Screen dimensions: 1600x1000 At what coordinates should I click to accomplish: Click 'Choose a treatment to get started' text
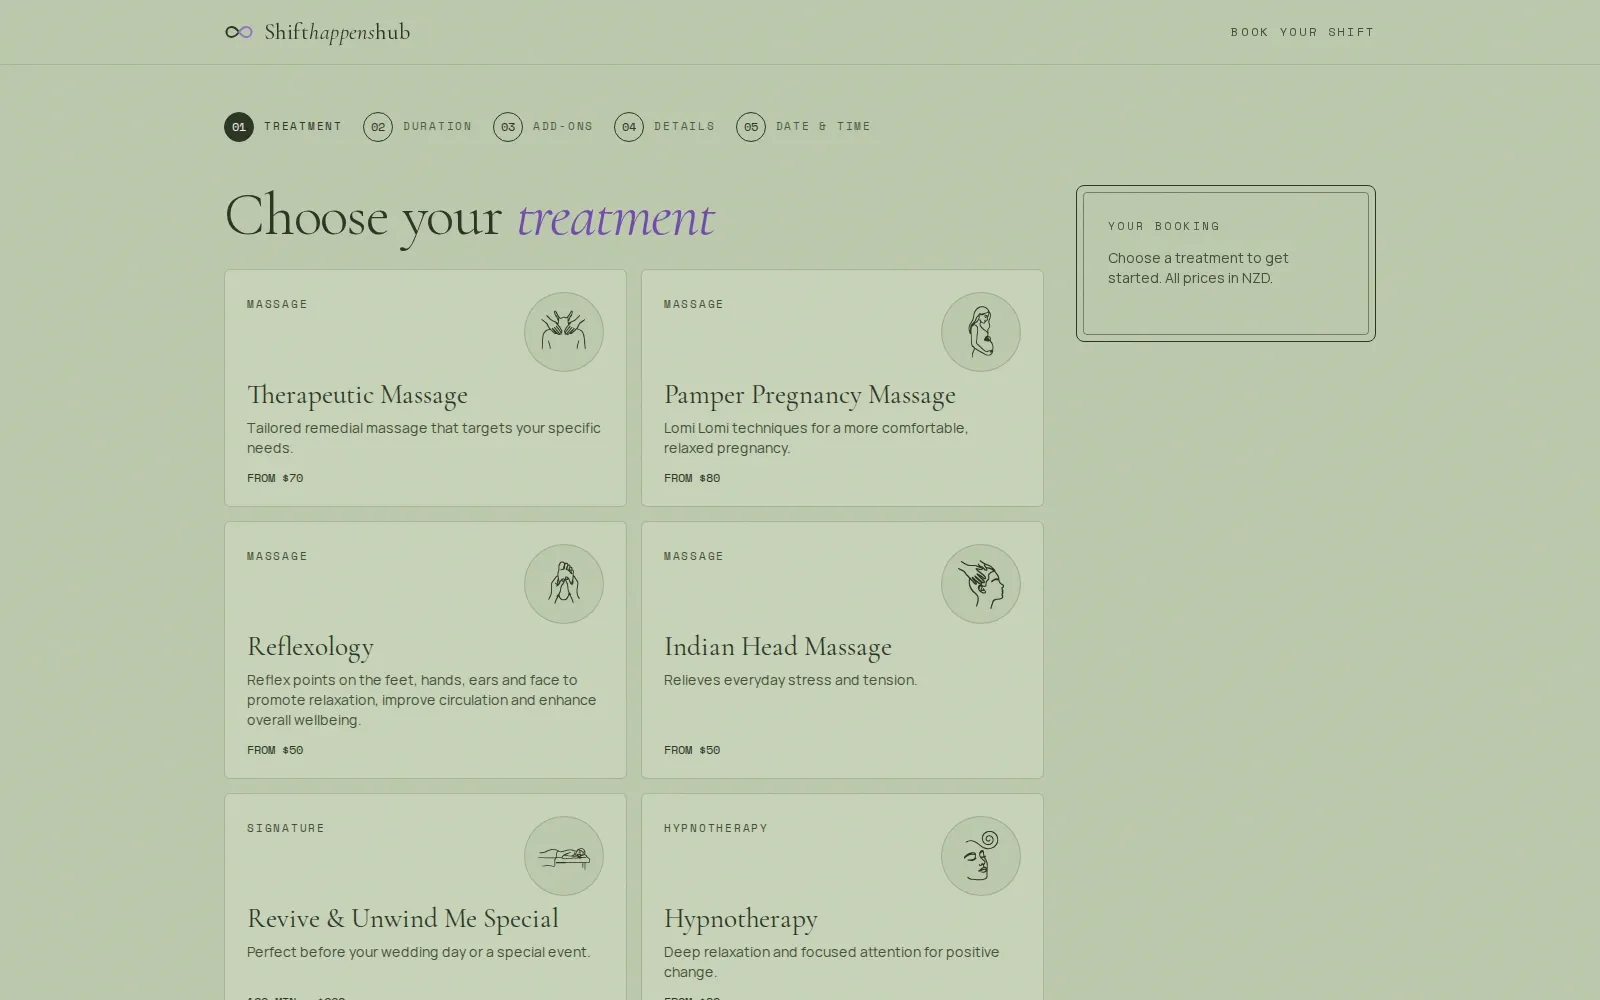pos(1198,268)
